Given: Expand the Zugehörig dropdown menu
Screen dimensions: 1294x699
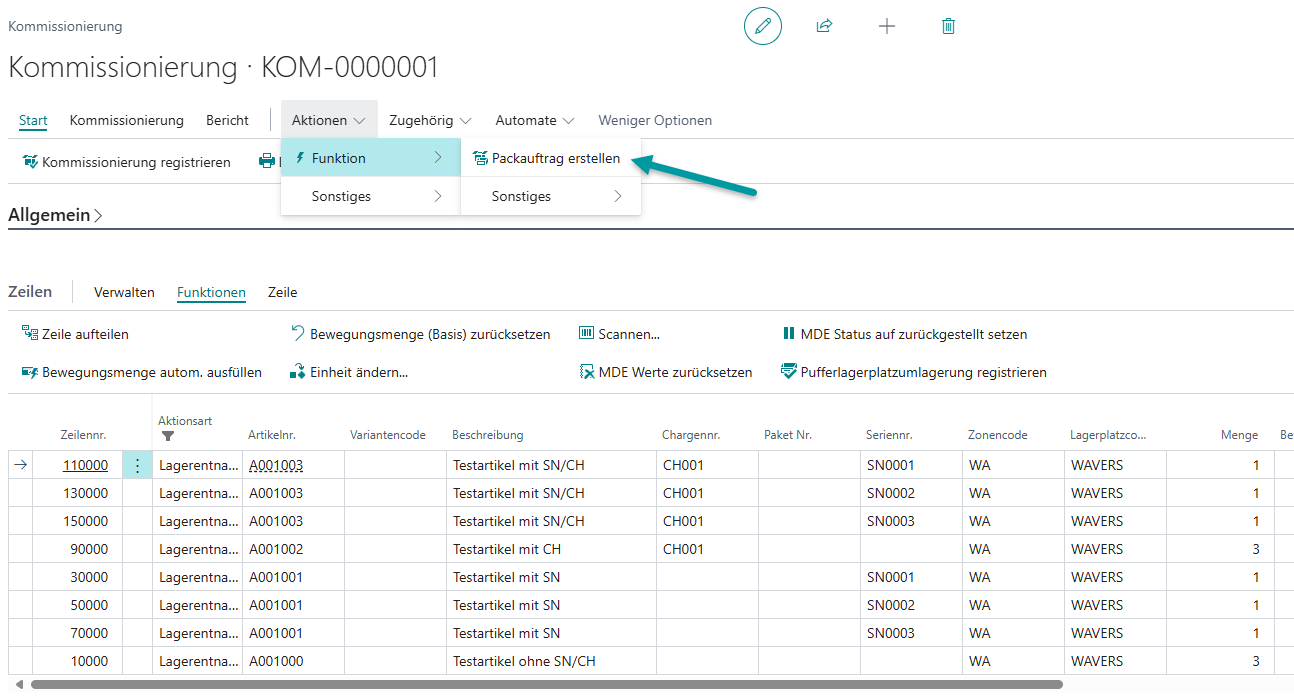Looking at the screenshot, I should (x=430, y=120).
